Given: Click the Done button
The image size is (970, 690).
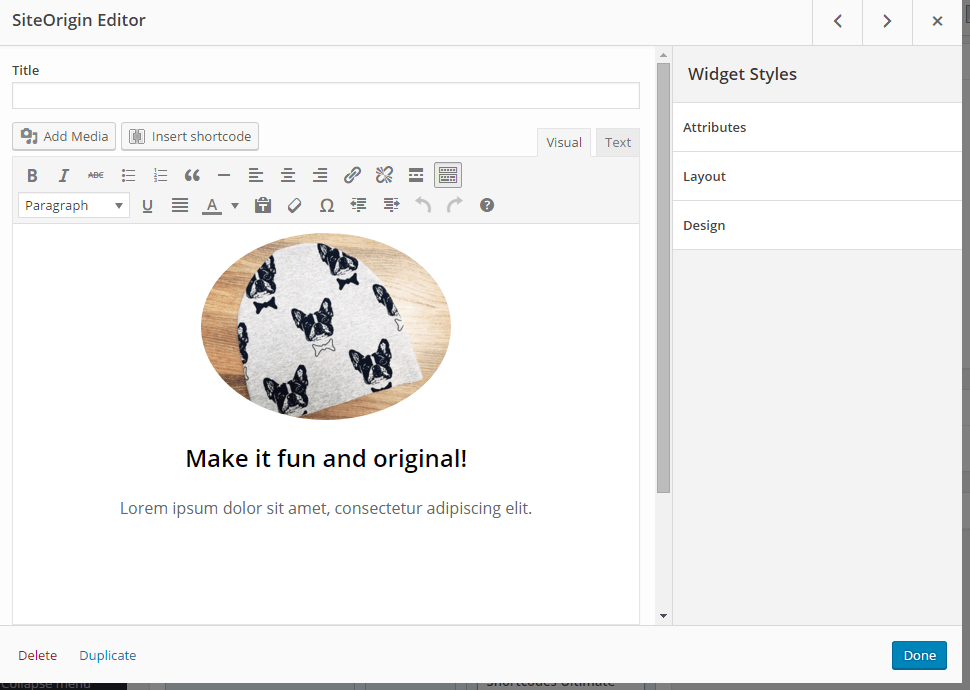Looking at the screenshot, I should 919,655.
